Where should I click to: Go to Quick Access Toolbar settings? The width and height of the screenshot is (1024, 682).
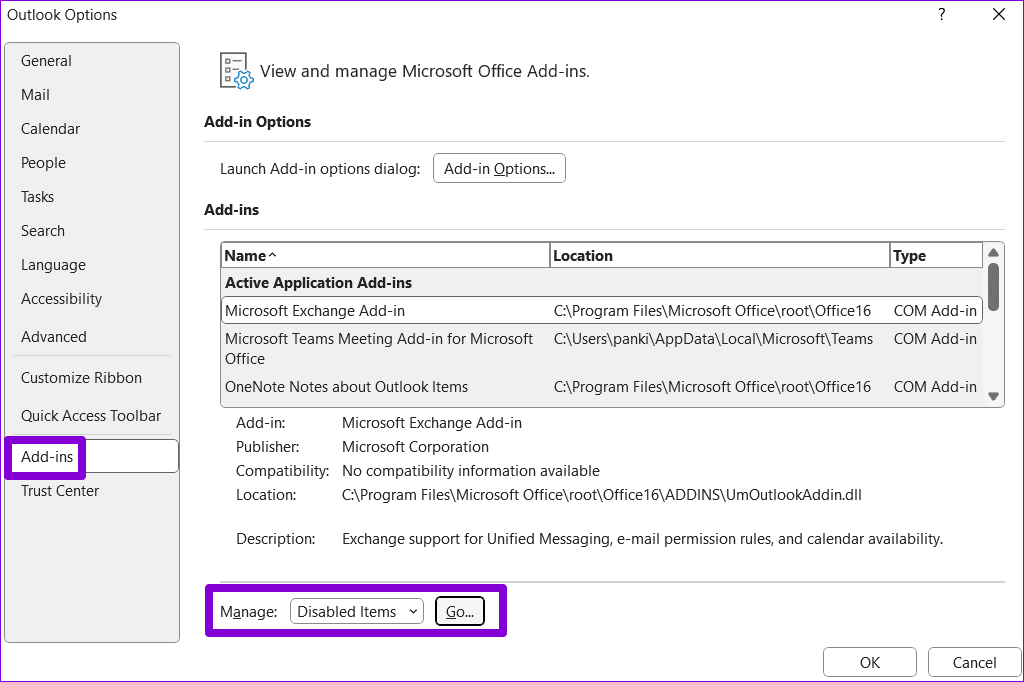[91, 415]
